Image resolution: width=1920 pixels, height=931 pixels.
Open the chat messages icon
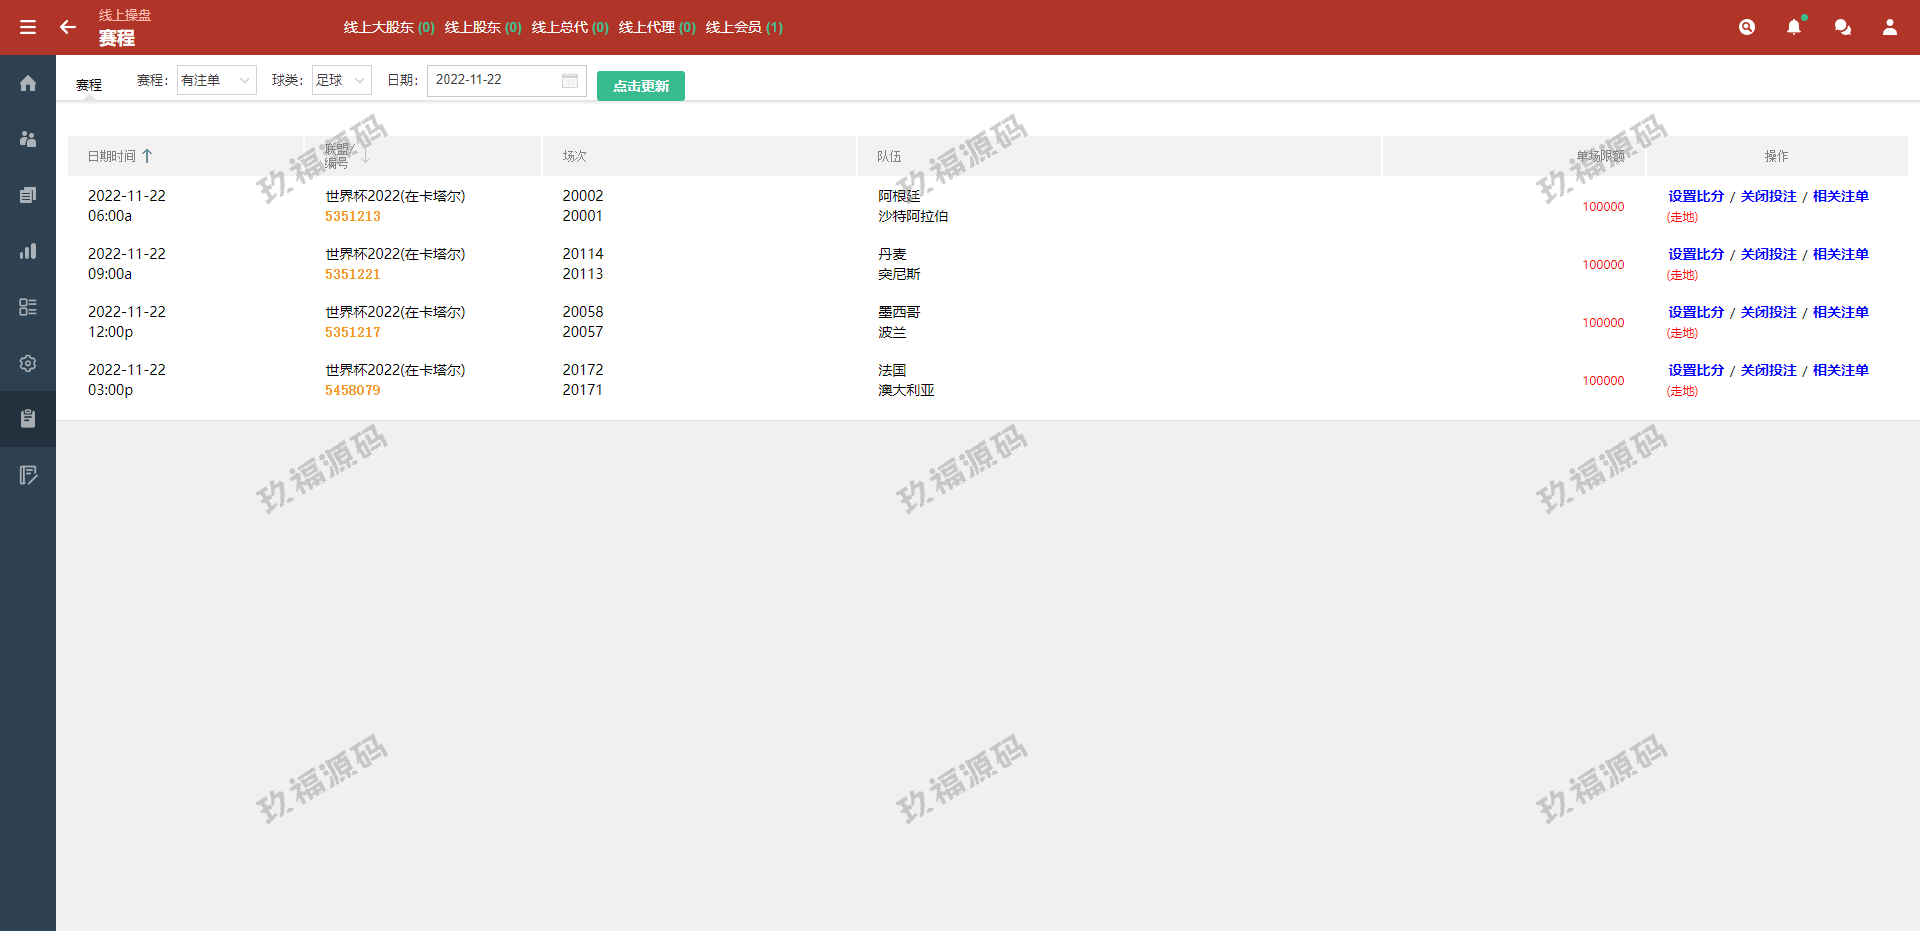pos(1842,27)
